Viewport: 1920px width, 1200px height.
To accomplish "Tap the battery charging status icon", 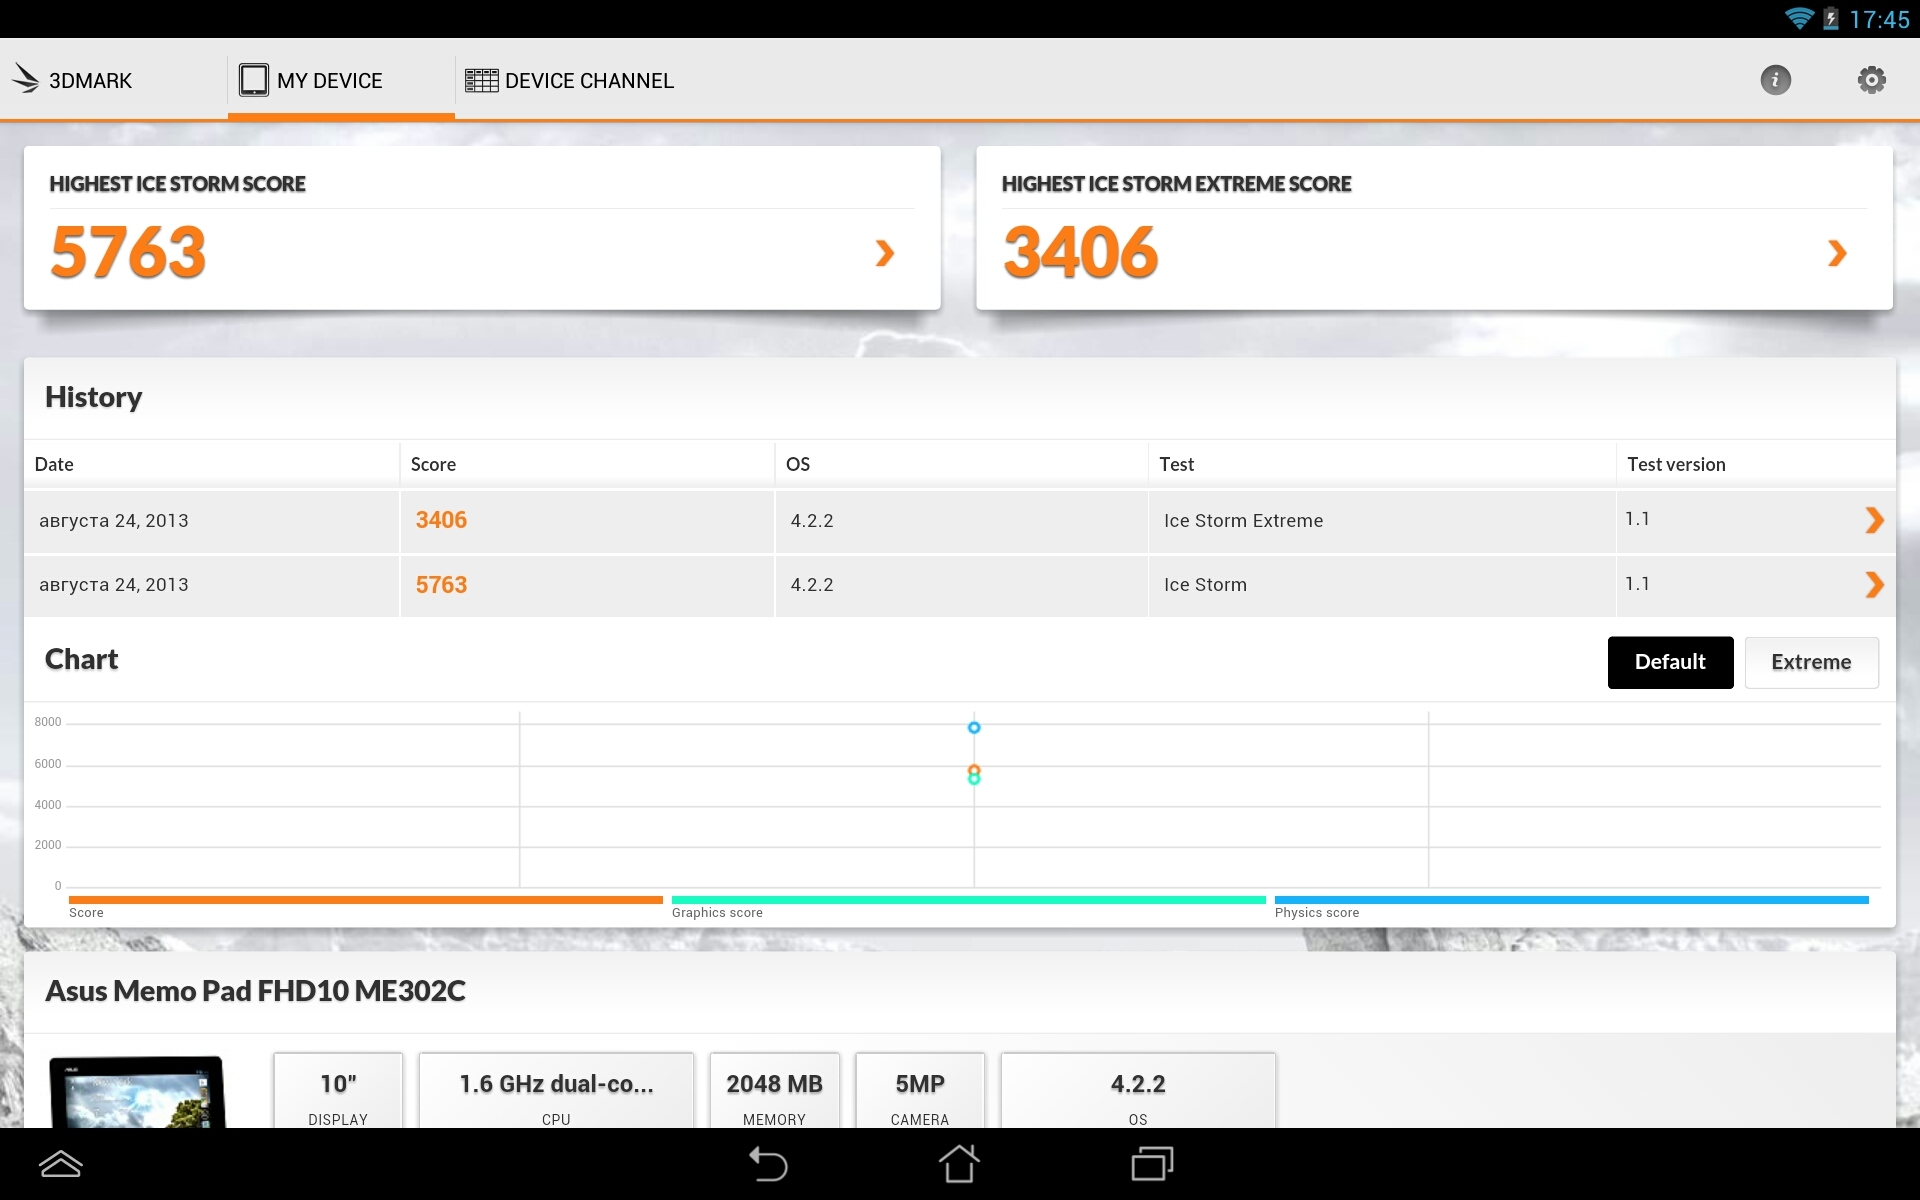I will pos(1831,18).
